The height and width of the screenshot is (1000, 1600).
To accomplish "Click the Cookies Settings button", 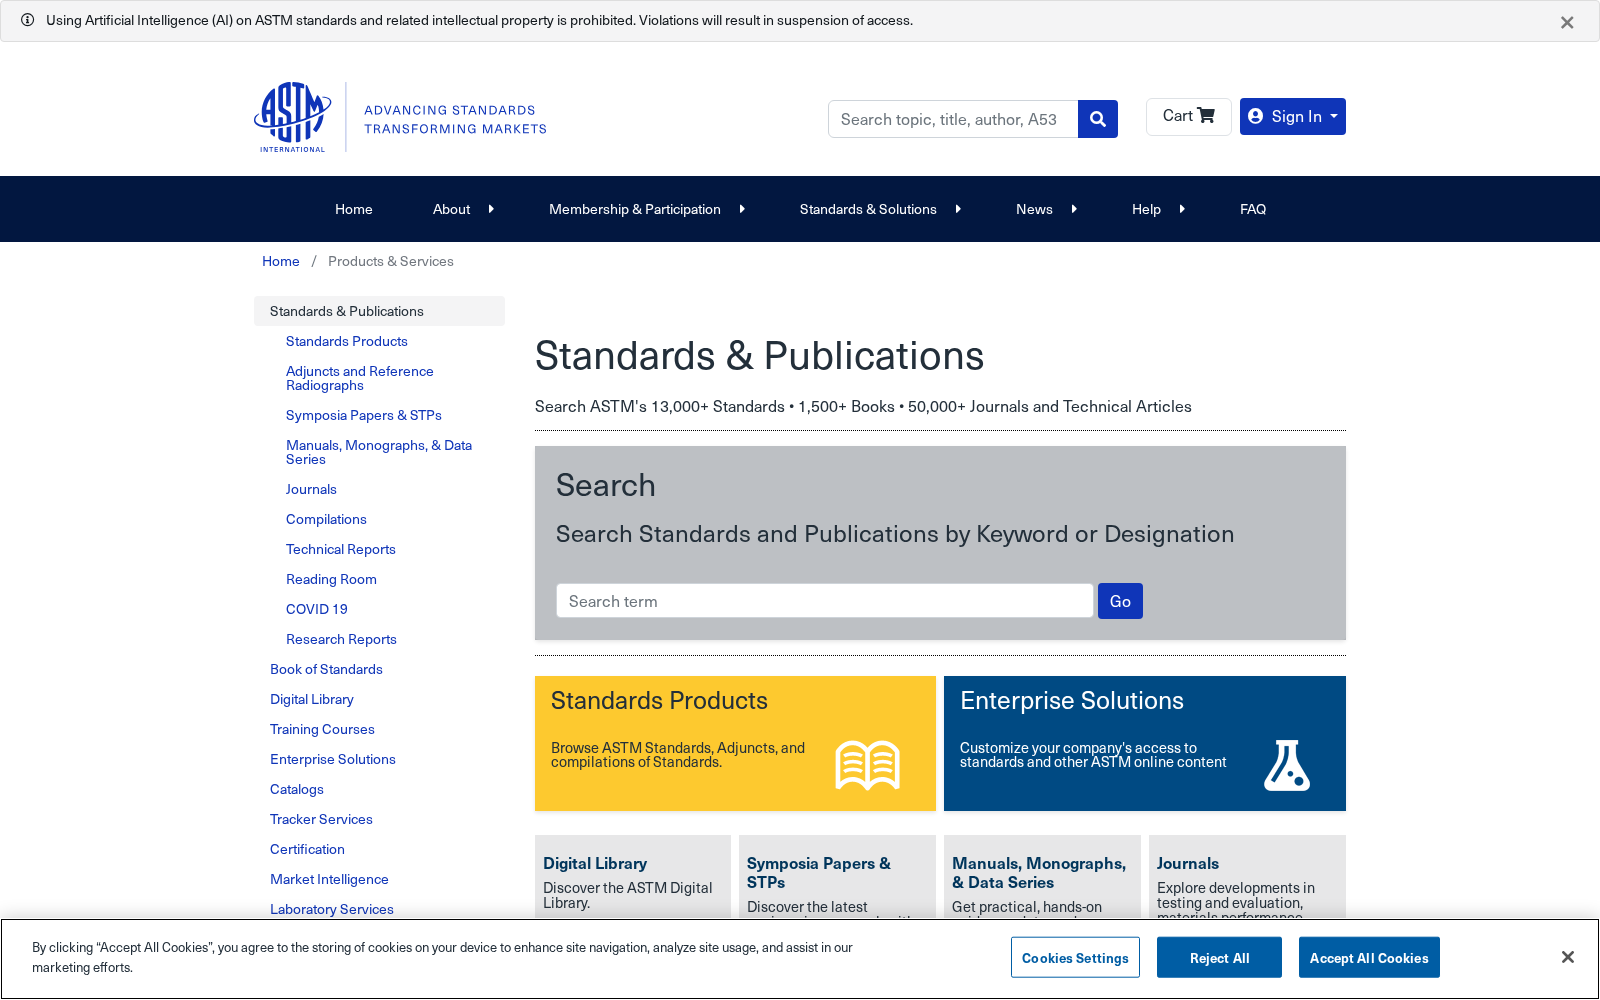I will (x=1075, y=957).
